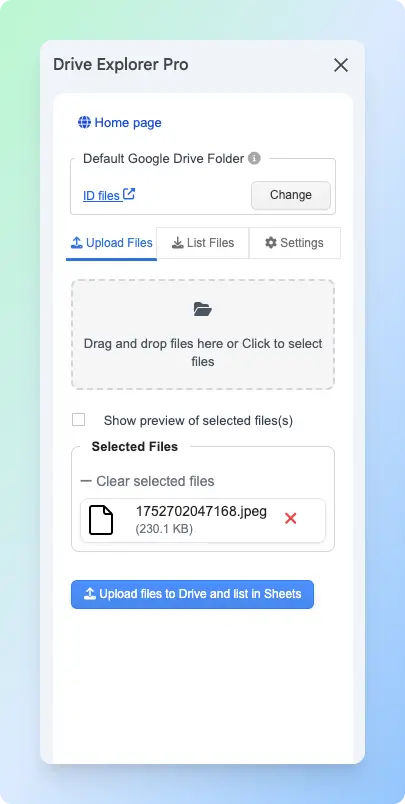Click the download icon in List Files tab
Viewport: 405px width, 804px height.
tap(177, 243)
